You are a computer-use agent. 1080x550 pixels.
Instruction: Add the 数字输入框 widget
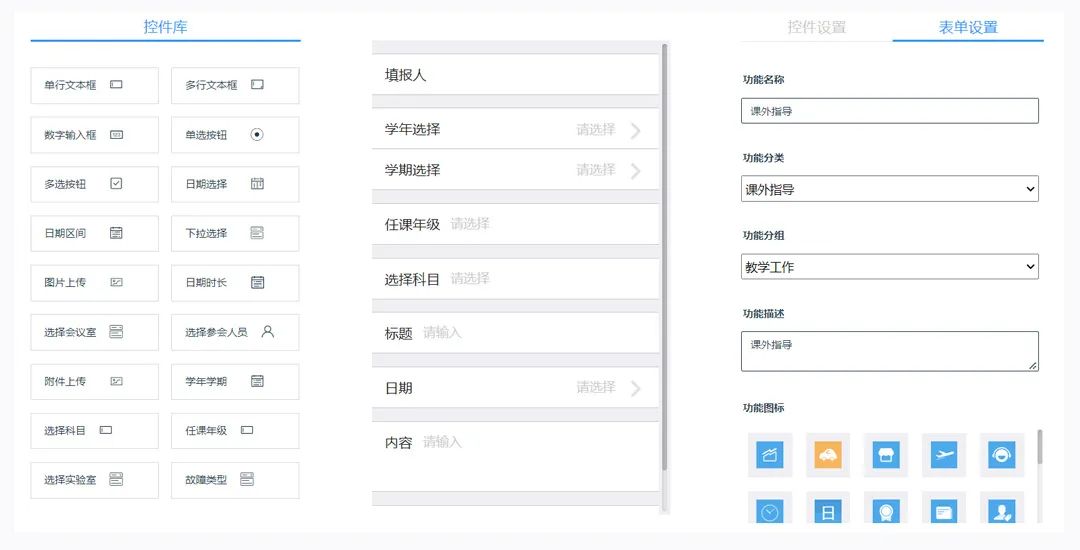point(94,135)
